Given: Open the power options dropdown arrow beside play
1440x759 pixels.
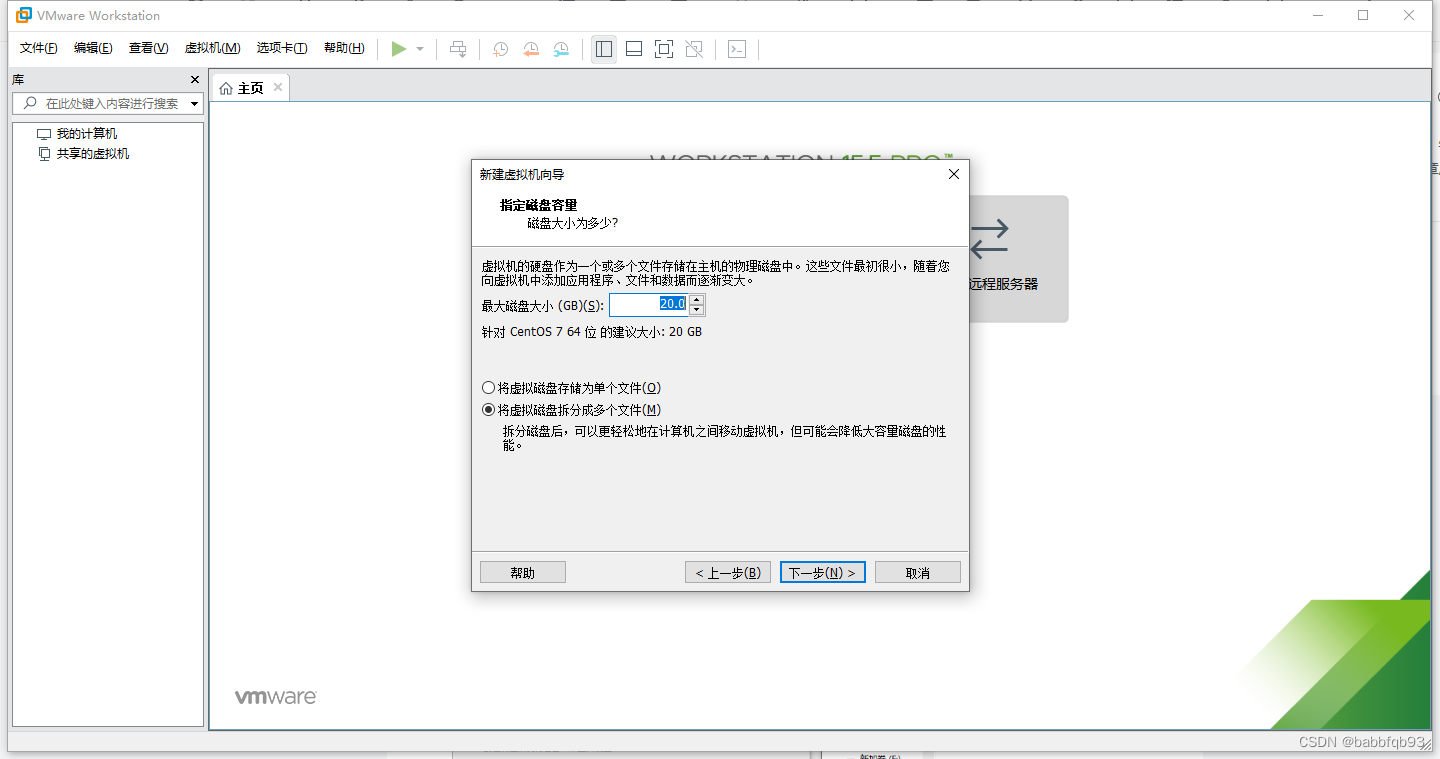Looking at the screenshot, I should 420,49.
